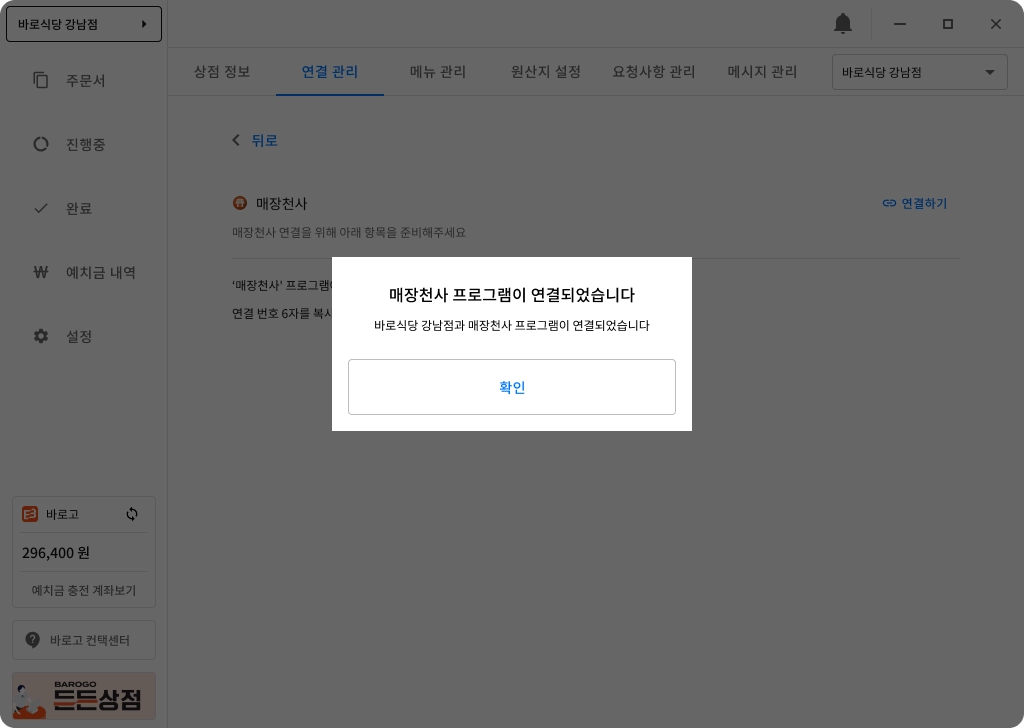
Task: Open the 진행중 menu item
Action: (x=84, y=144)
